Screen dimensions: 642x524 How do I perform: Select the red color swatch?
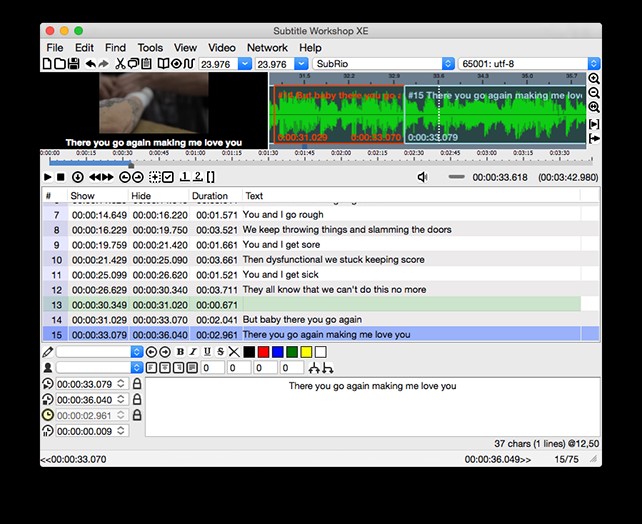tap(264, 352)
